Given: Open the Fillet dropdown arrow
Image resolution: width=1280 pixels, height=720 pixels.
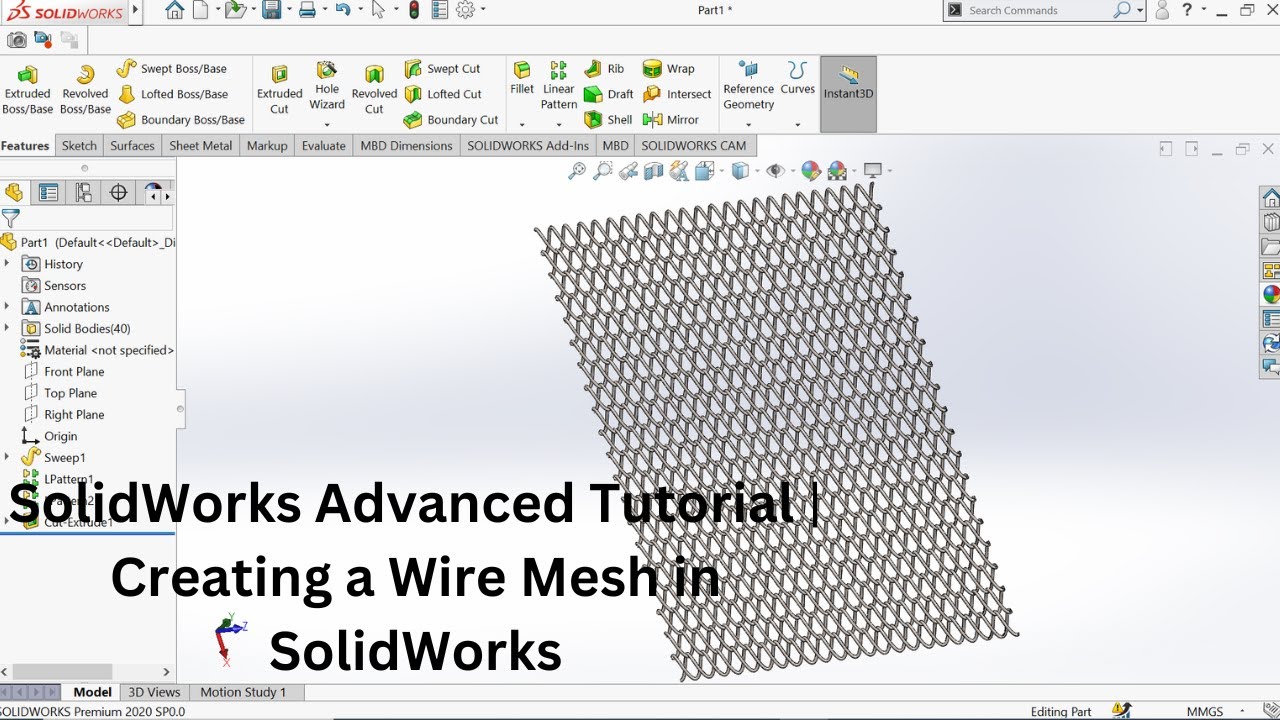Looking at the screenshot, I should tap(522, 125).
